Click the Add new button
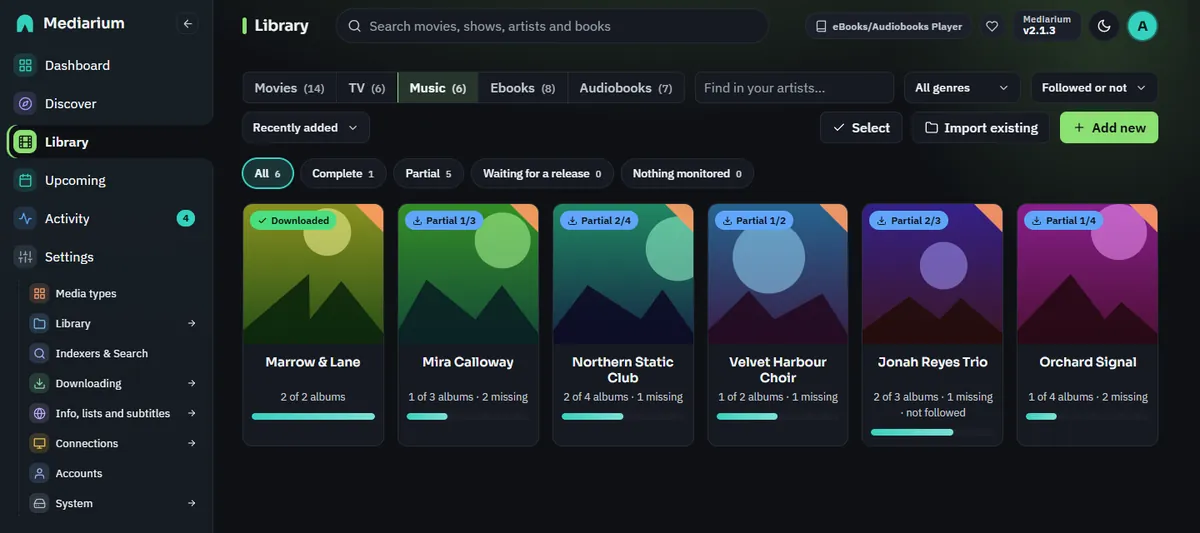This screenshot has width=1200, height=533. (1109, 128)
